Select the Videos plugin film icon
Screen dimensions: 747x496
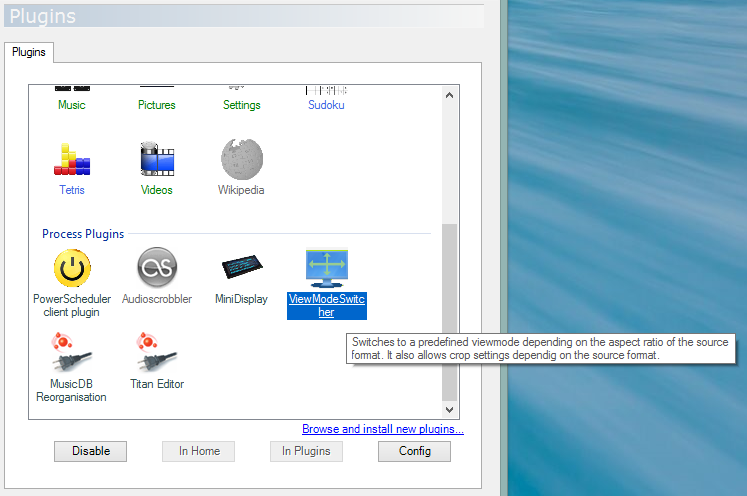157,159
